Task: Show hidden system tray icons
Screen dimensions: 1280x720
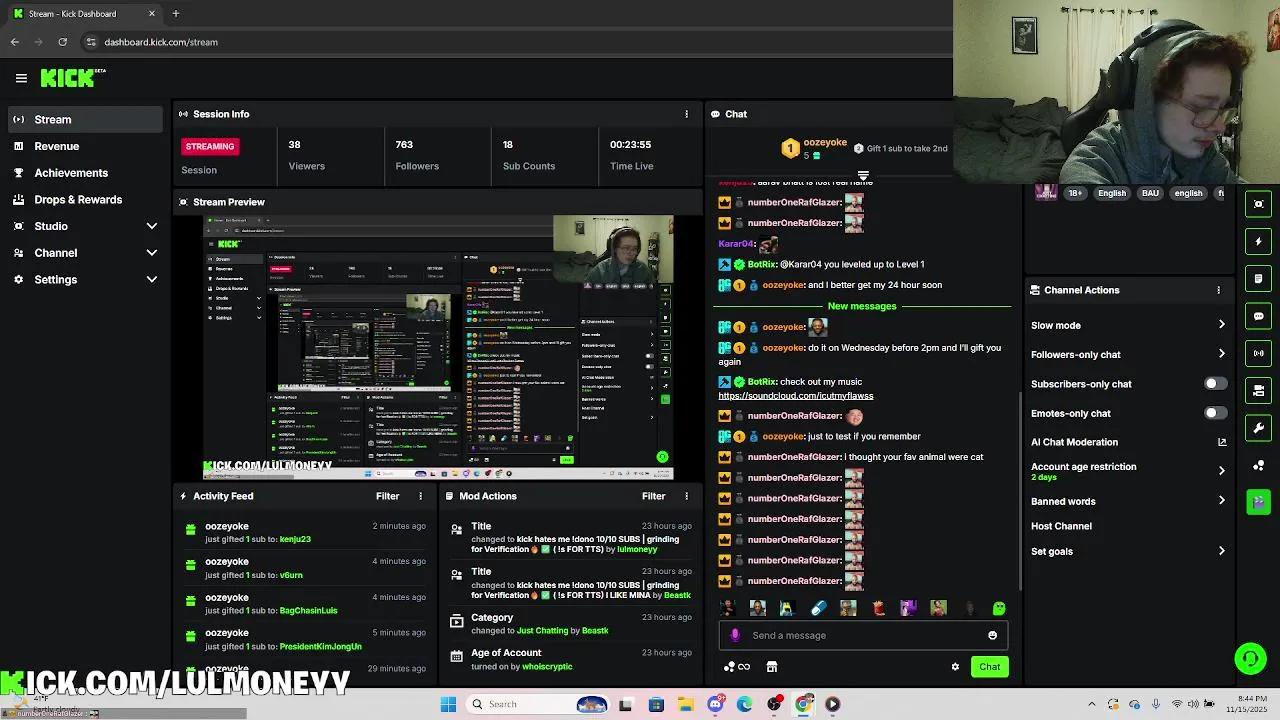Action: click(x=1091, y=704)
